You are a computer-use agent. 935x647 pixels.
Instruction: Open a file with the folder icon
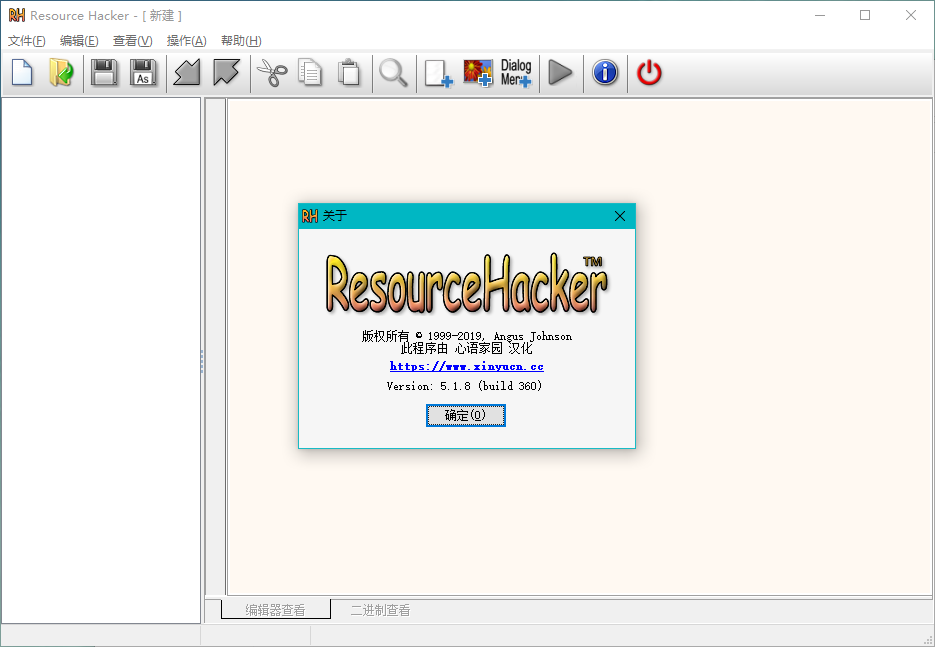tap(61, 73)
